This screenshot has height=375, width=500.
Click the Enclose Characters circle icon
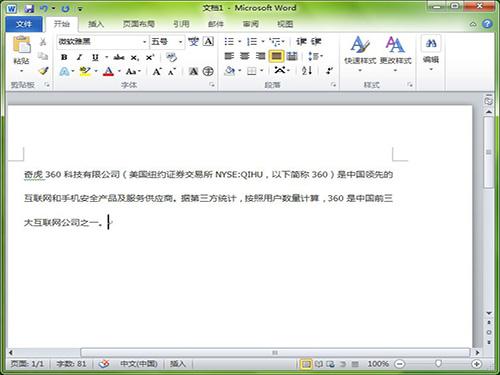coord(208,71)
